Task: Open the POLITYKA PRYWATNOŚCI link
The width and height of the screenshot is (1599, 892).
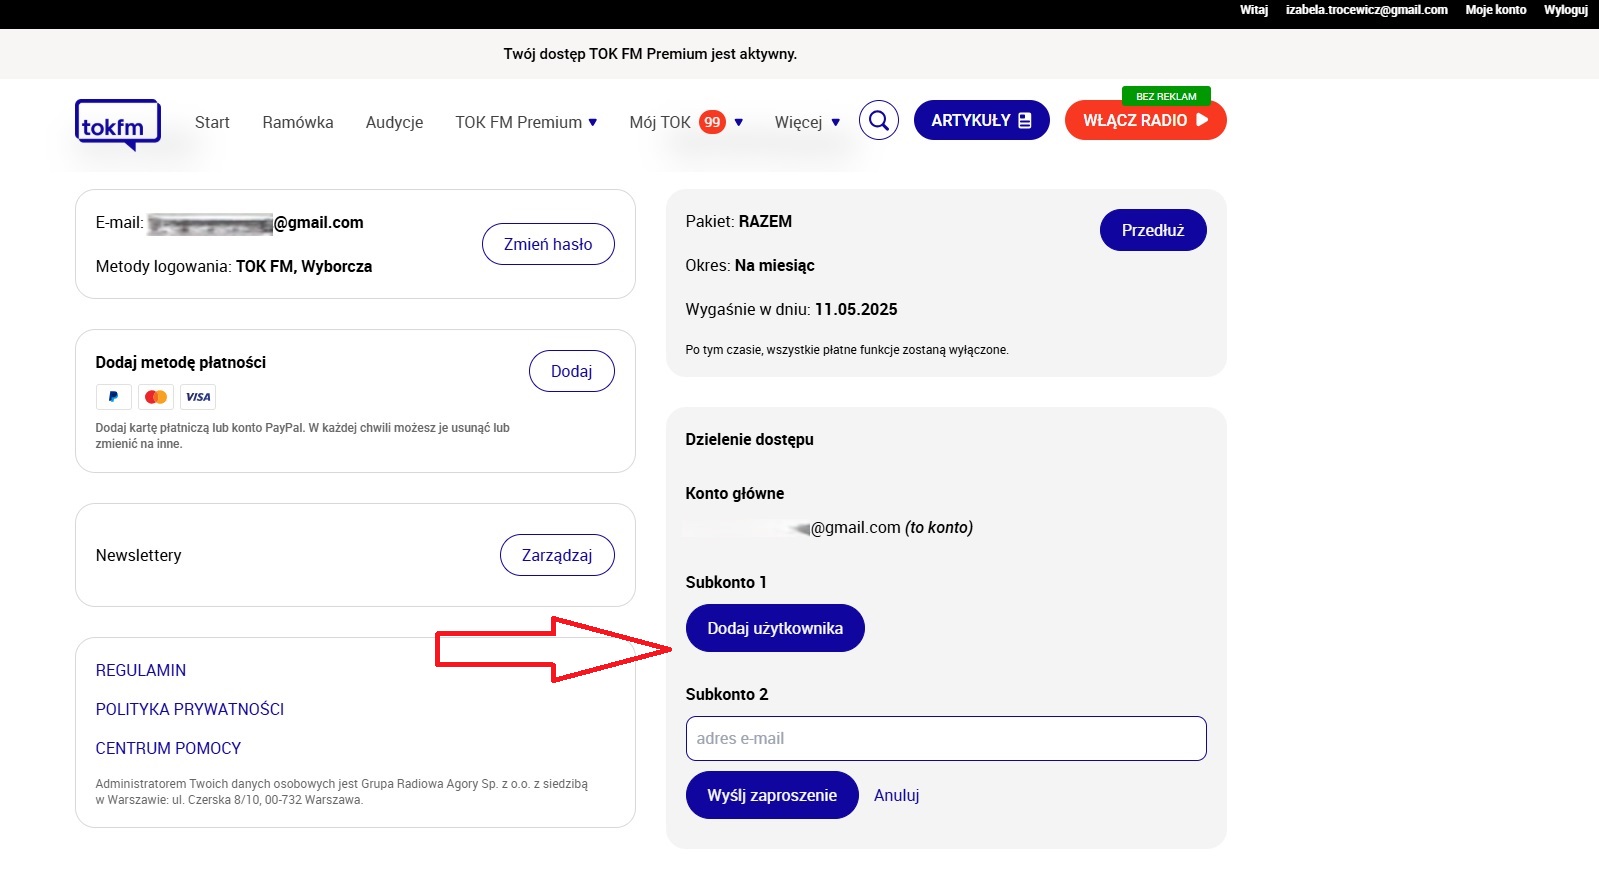Action: point(190,709)
